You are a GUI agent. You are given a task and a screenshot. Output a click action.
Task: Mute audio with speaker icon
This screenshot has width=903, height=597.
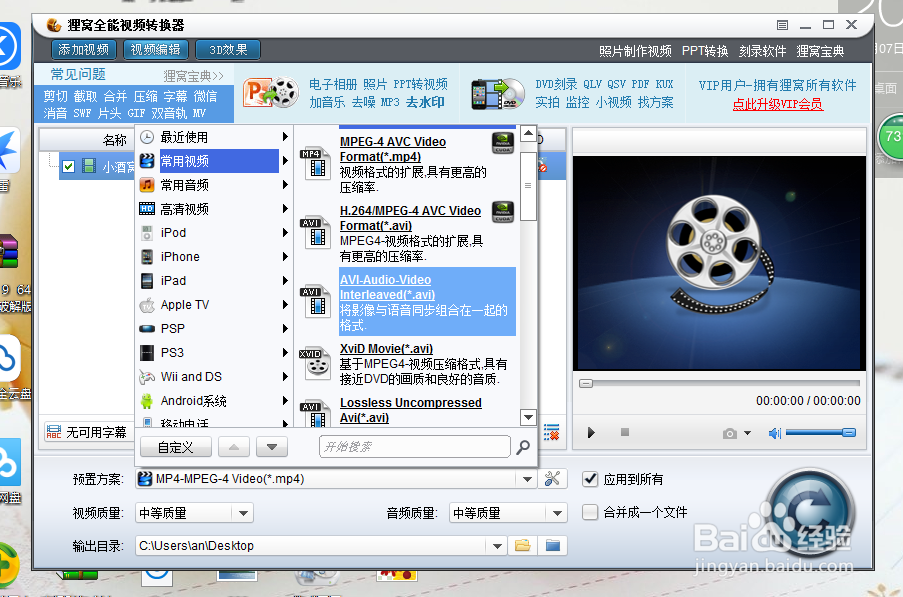[x=775, y=433]
